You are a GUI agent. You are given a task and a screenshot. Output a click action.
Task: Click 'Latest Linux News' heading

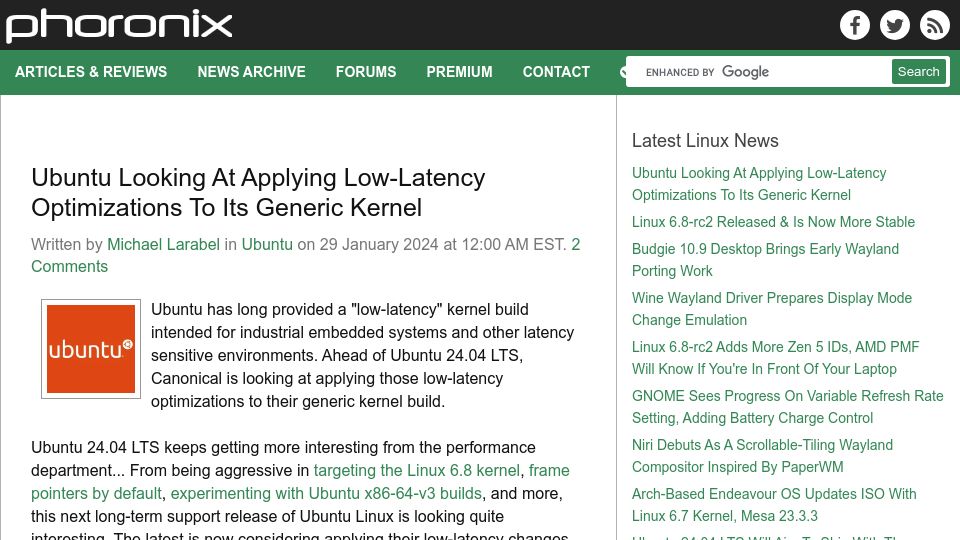tap(705, 140)
